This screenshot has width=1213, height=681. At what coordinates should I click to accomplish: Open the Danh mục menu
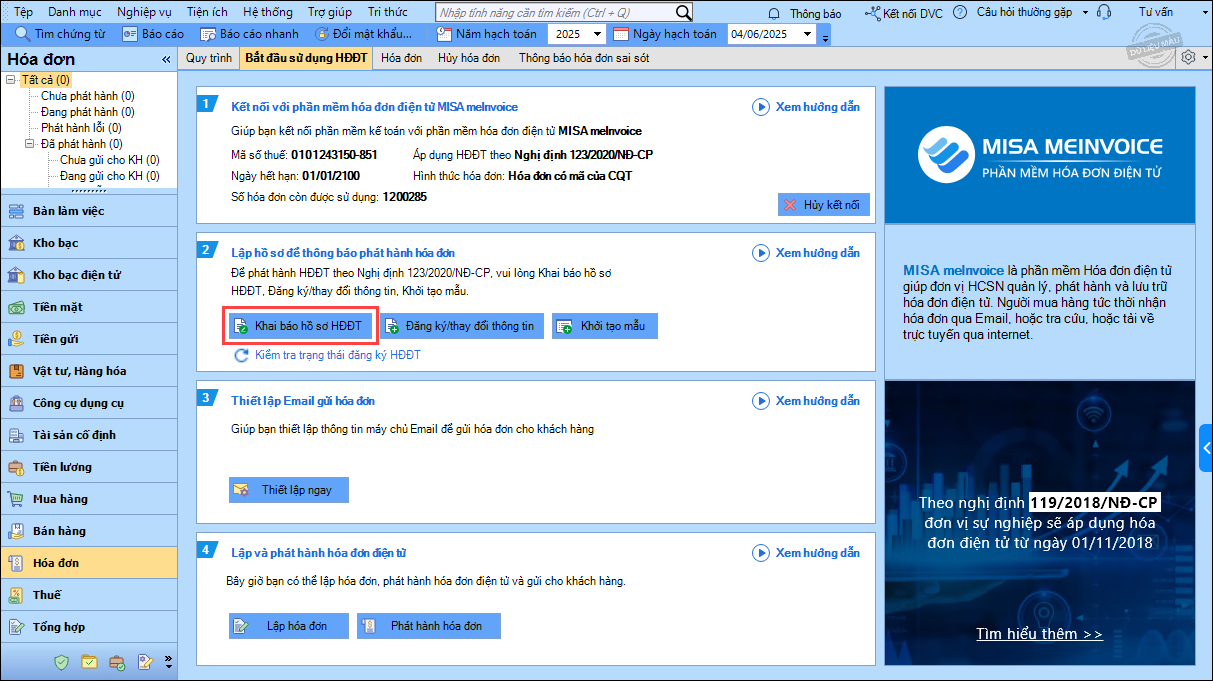75,12
